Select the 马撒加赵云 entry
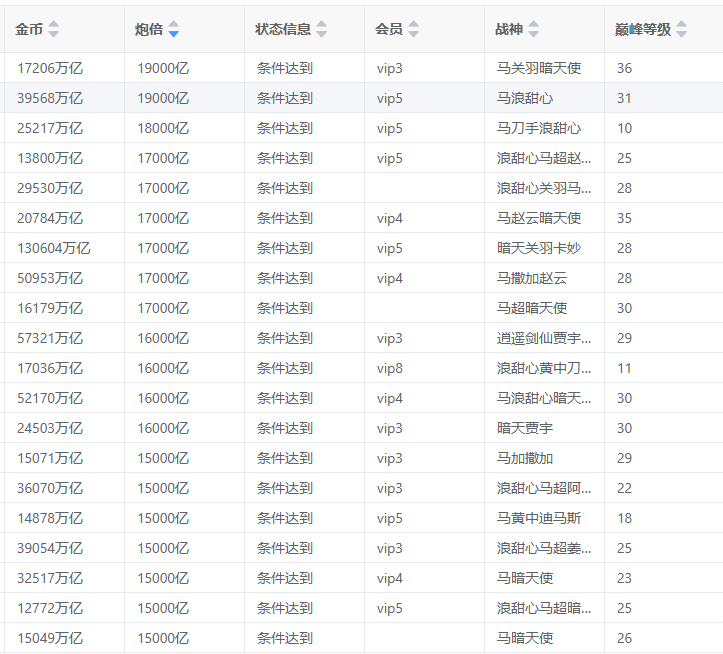 (x=531, y=278)
